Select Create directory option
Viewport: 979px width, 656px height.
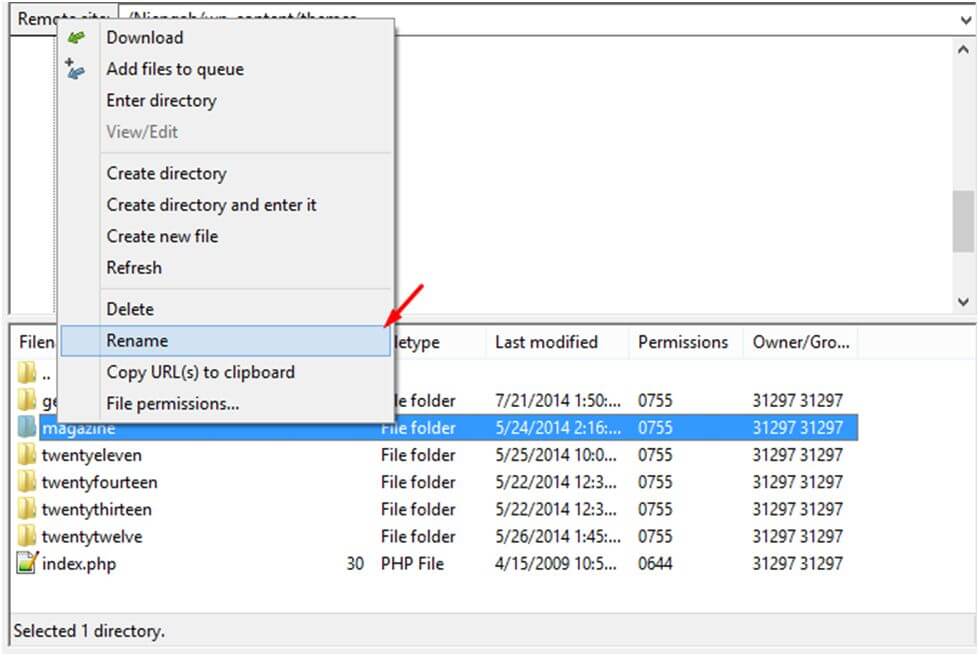[x=166, y=174]
